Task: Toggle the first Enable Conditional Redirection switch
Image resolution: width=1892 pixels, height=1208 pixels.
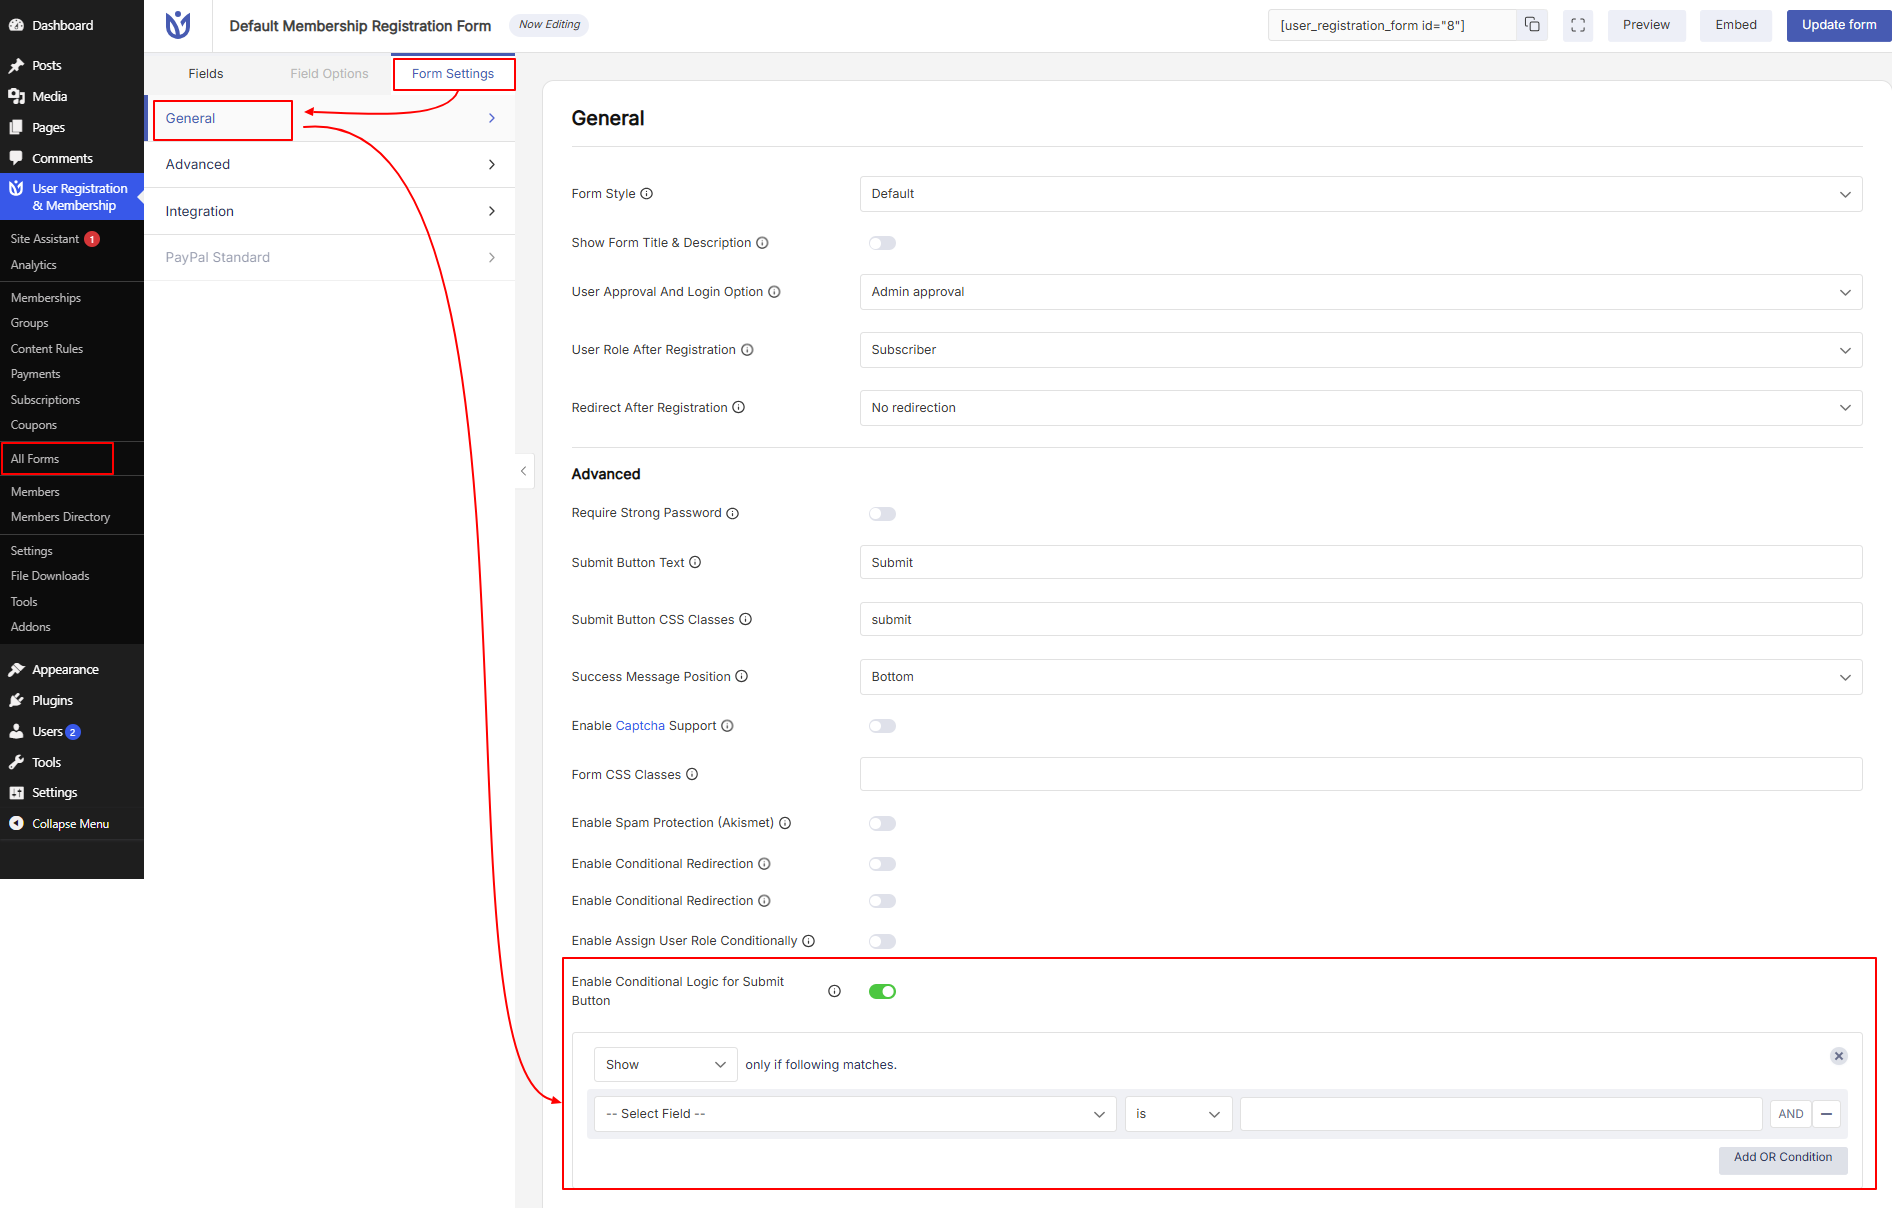Action: coord(882,864)
